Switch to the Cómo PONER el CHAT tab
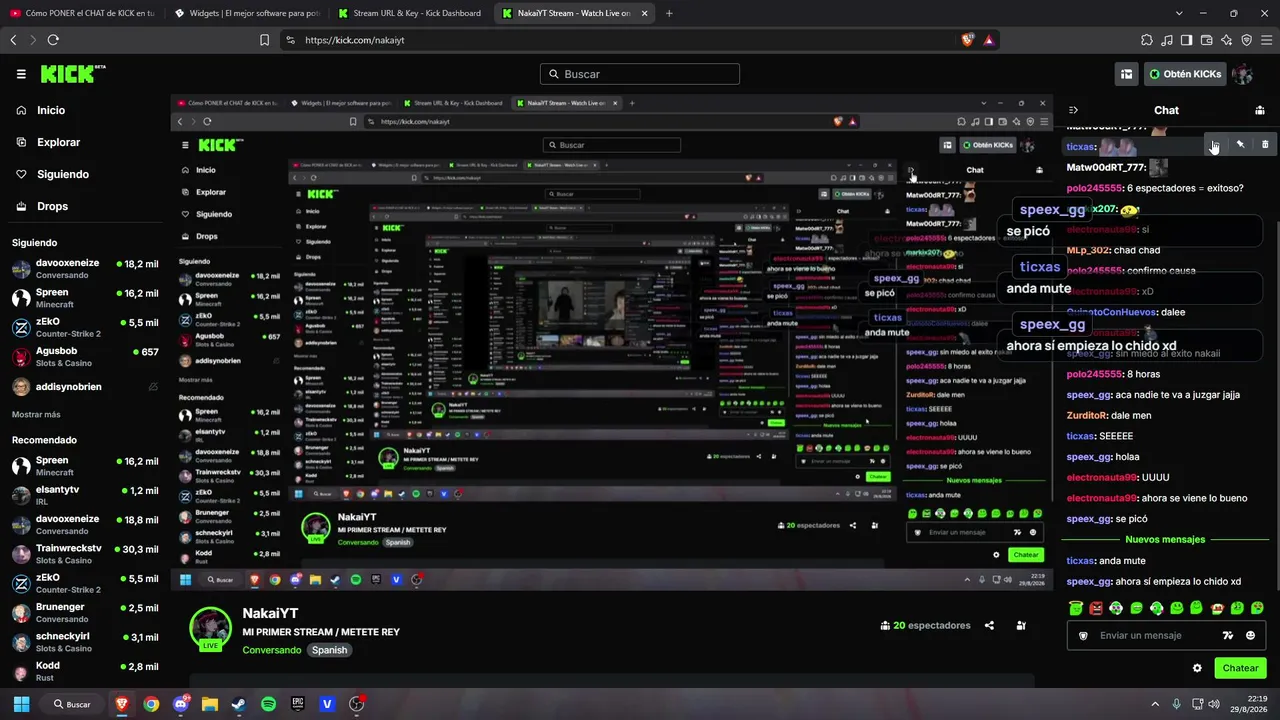 (x=83, y=13)
